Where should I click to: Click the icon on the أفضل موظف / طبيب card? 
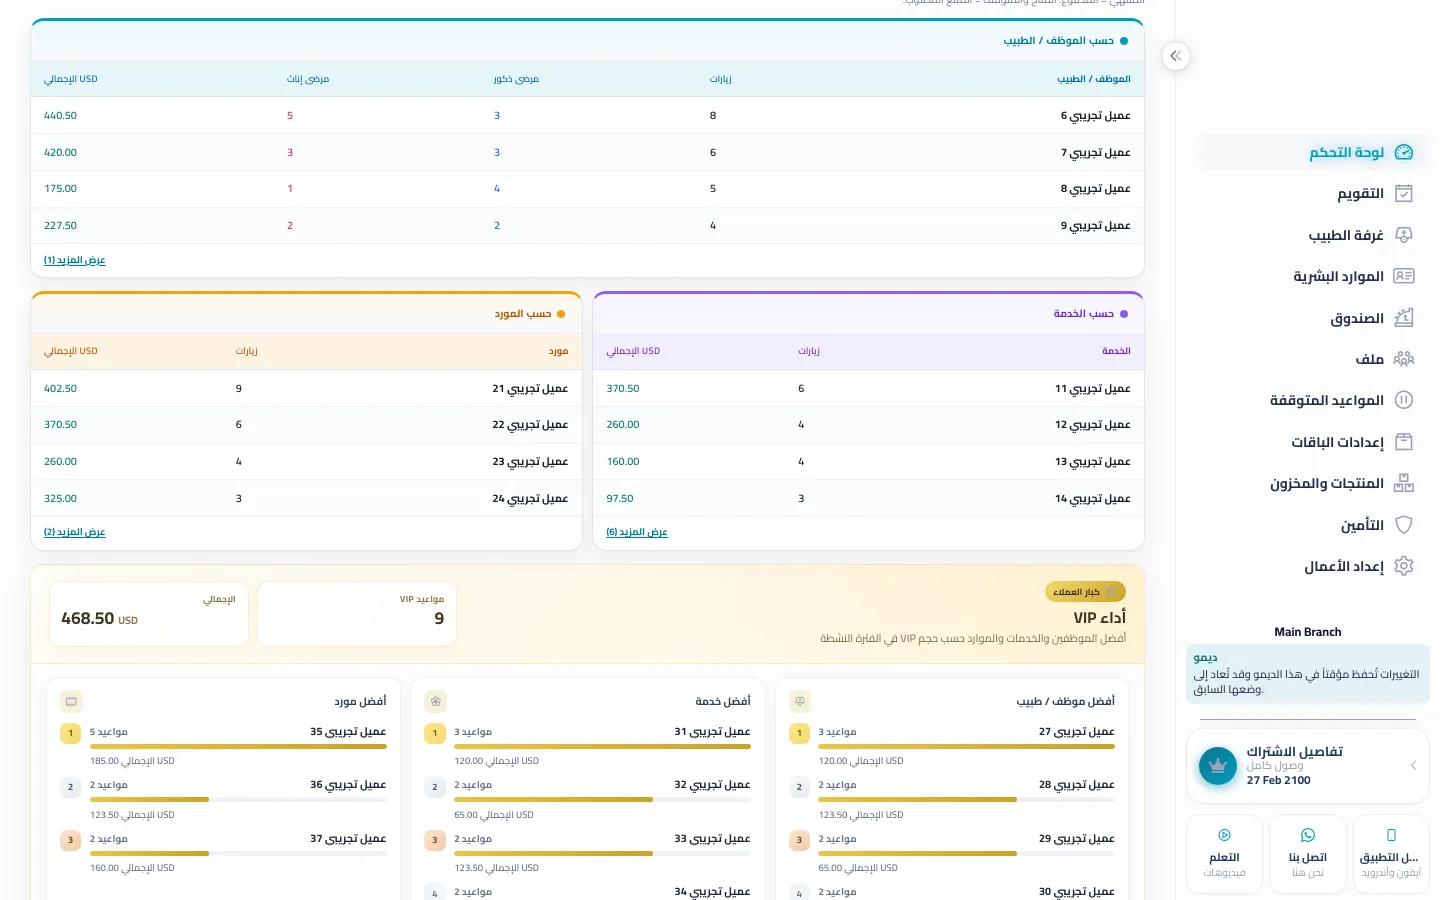799,701
